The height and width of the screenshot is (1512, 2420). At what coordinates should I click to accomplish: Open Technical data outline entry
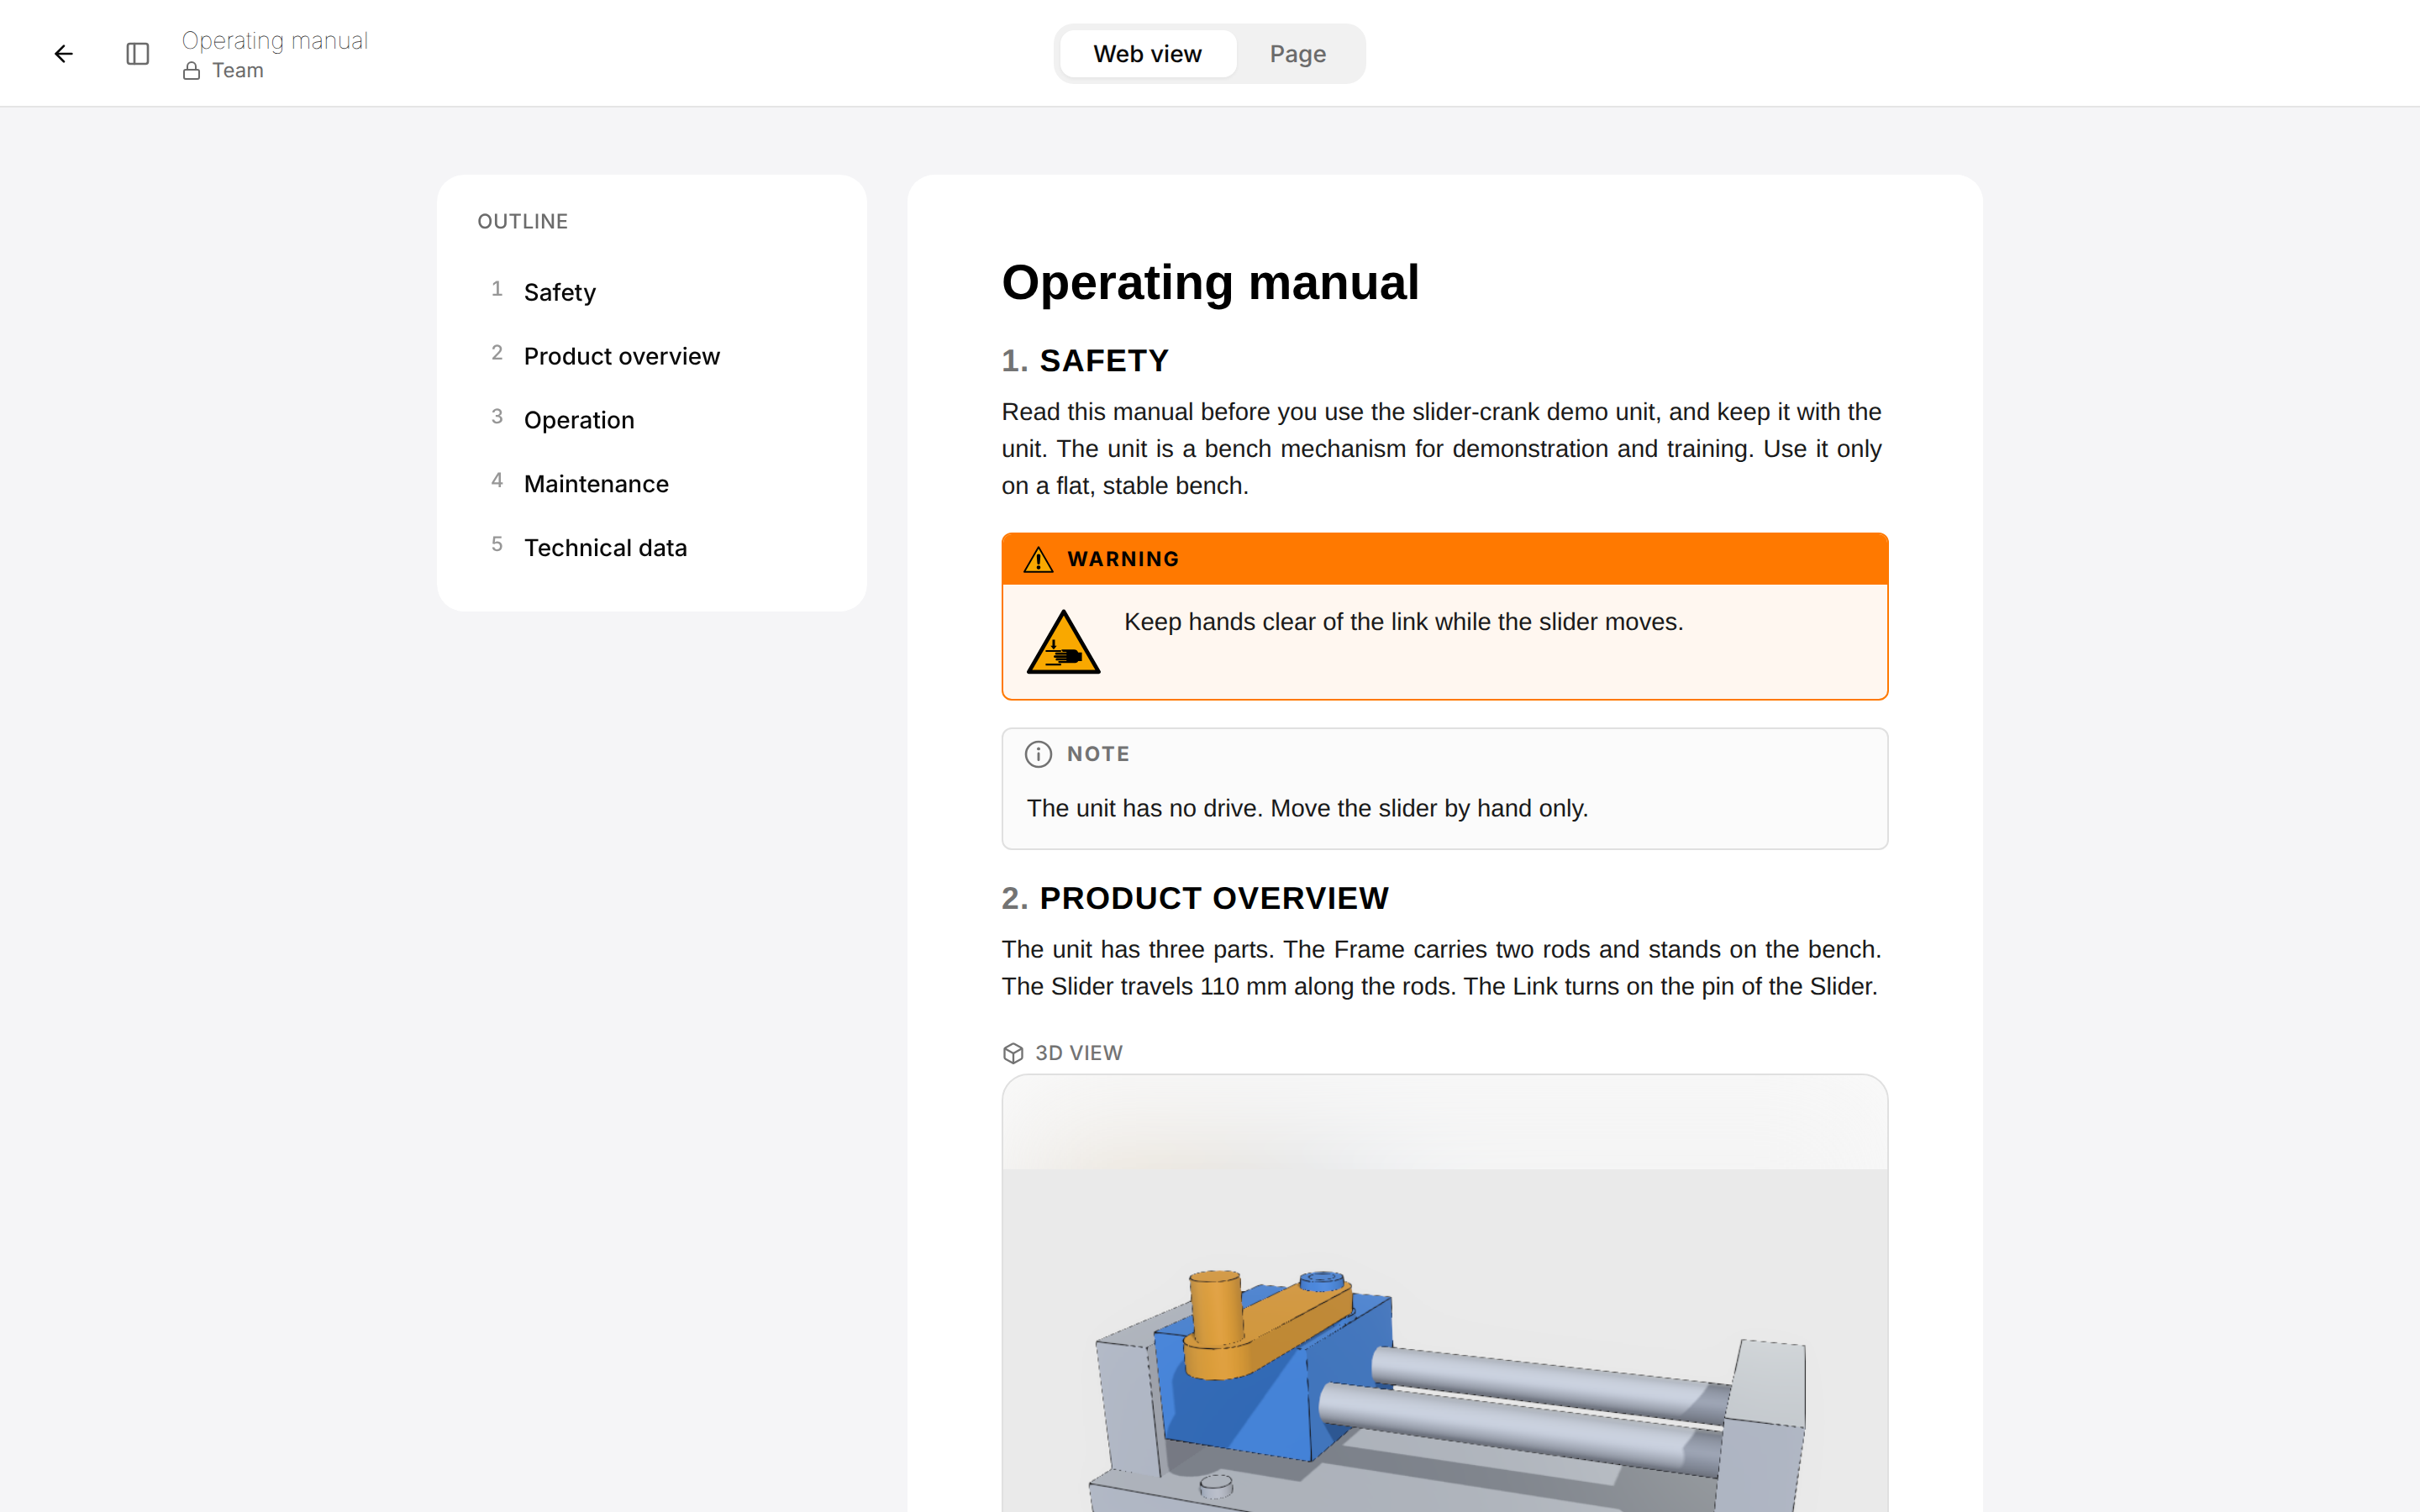click(x=651, y=548)
